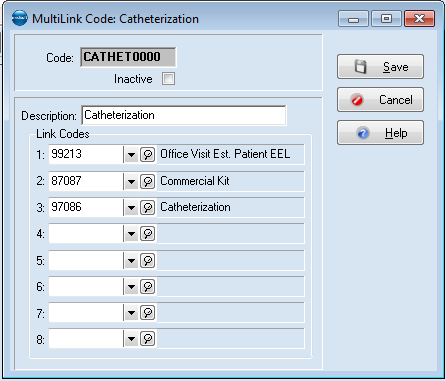
Task: Click the empty link code 4 field
Action: click(86, 234)
